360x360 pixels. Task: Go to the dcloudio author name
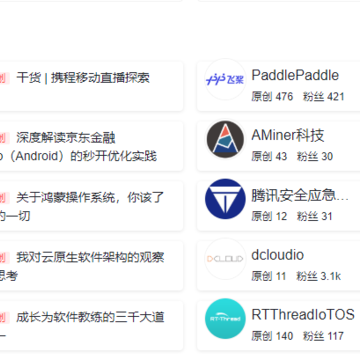[x=278, y=255]
